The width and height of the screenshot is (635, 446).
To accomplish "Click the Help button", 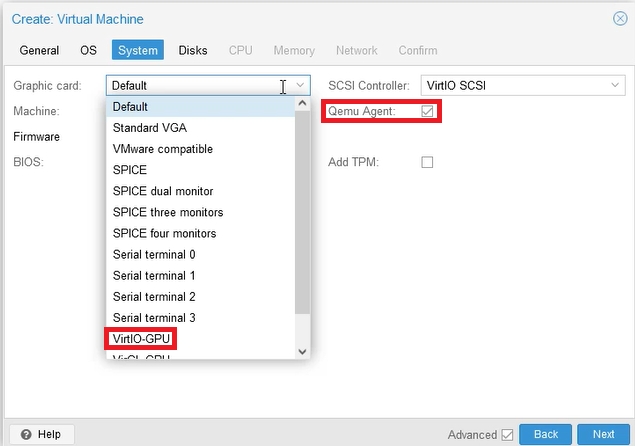I will point(40,434).
